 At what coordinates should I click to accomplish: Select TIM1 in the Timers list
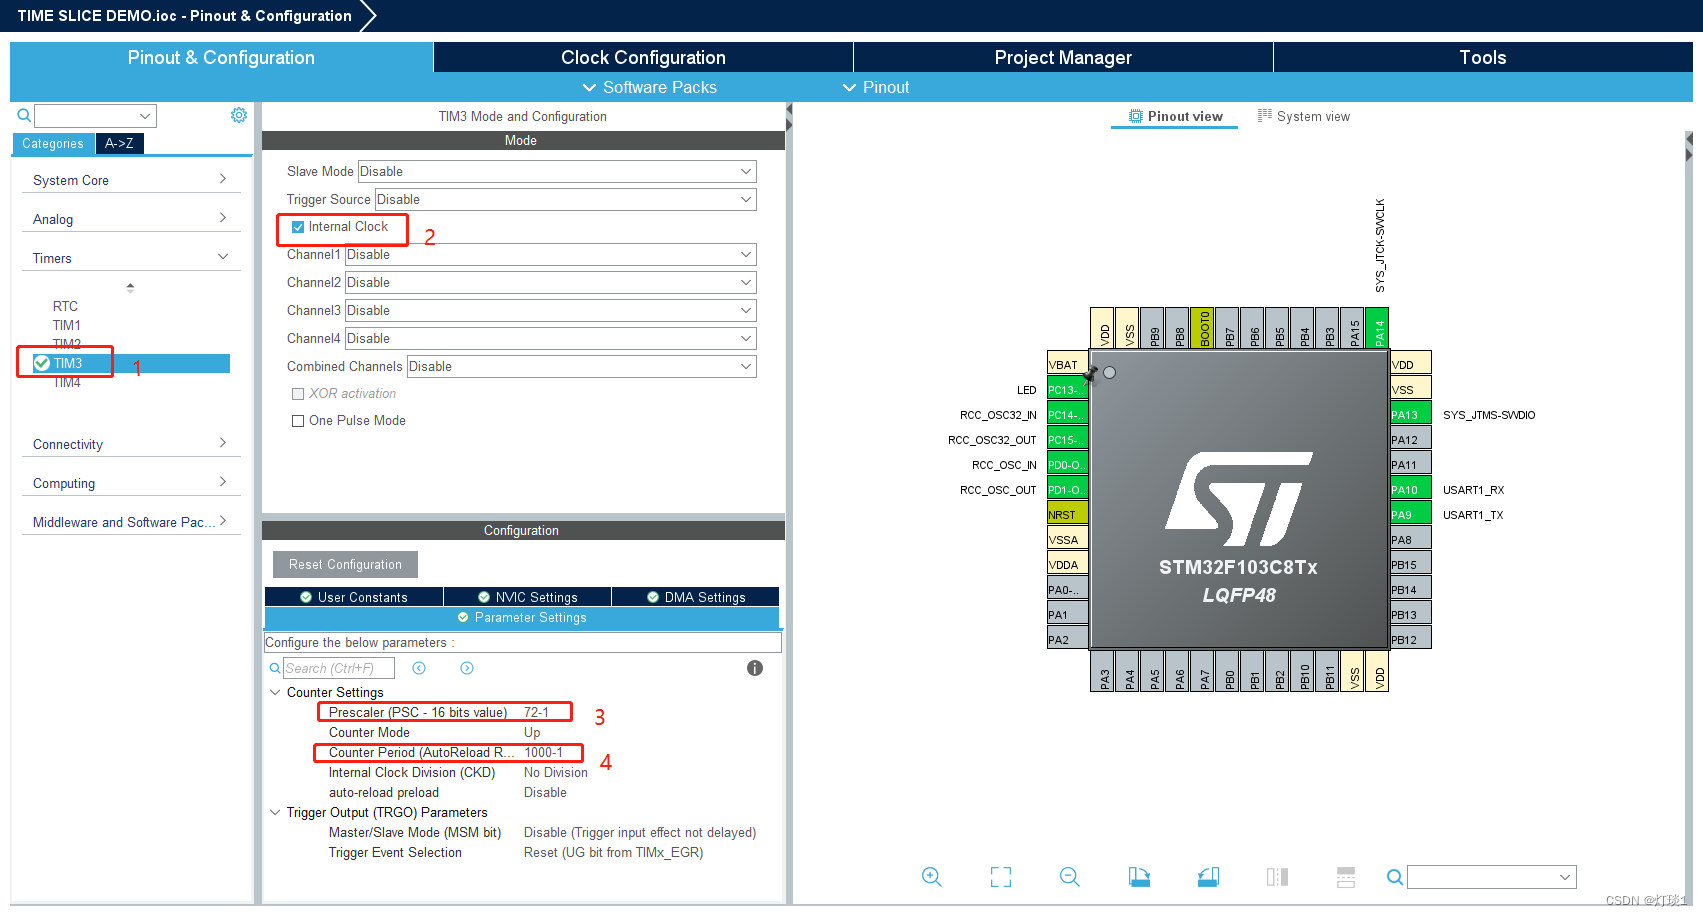(66, 325)
